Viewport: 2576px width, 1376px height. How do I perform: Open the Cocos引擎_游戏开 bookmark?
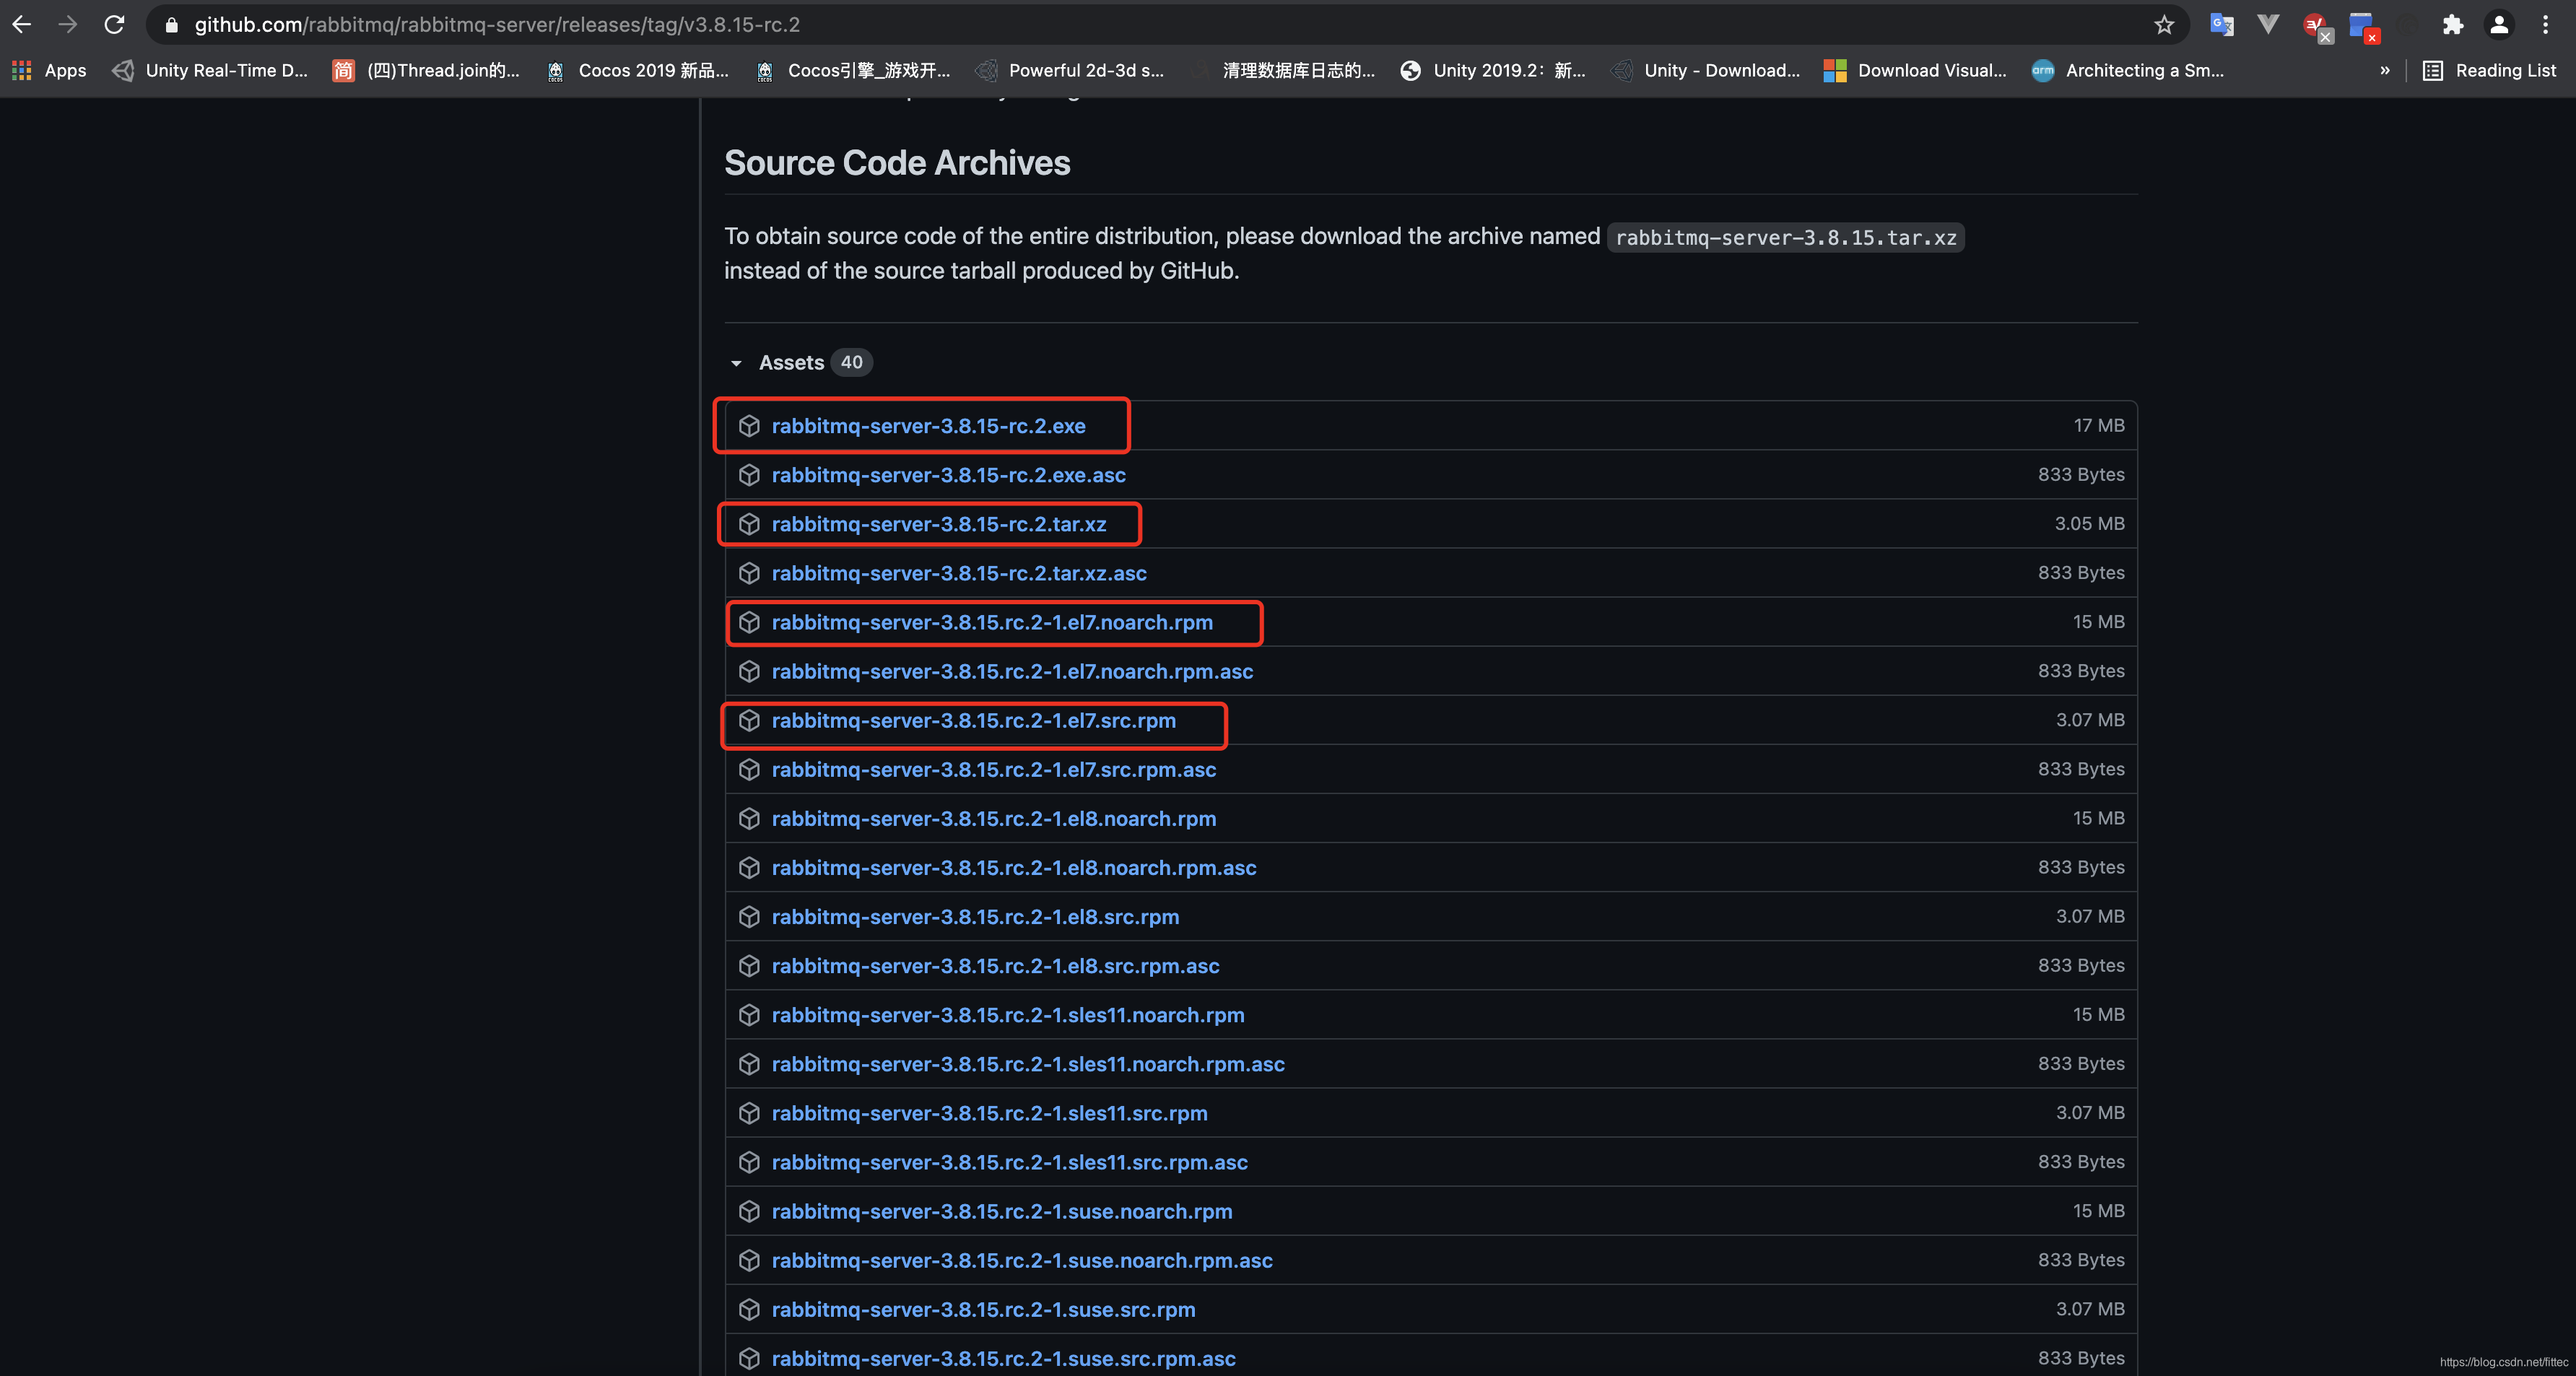coord(853,70)
